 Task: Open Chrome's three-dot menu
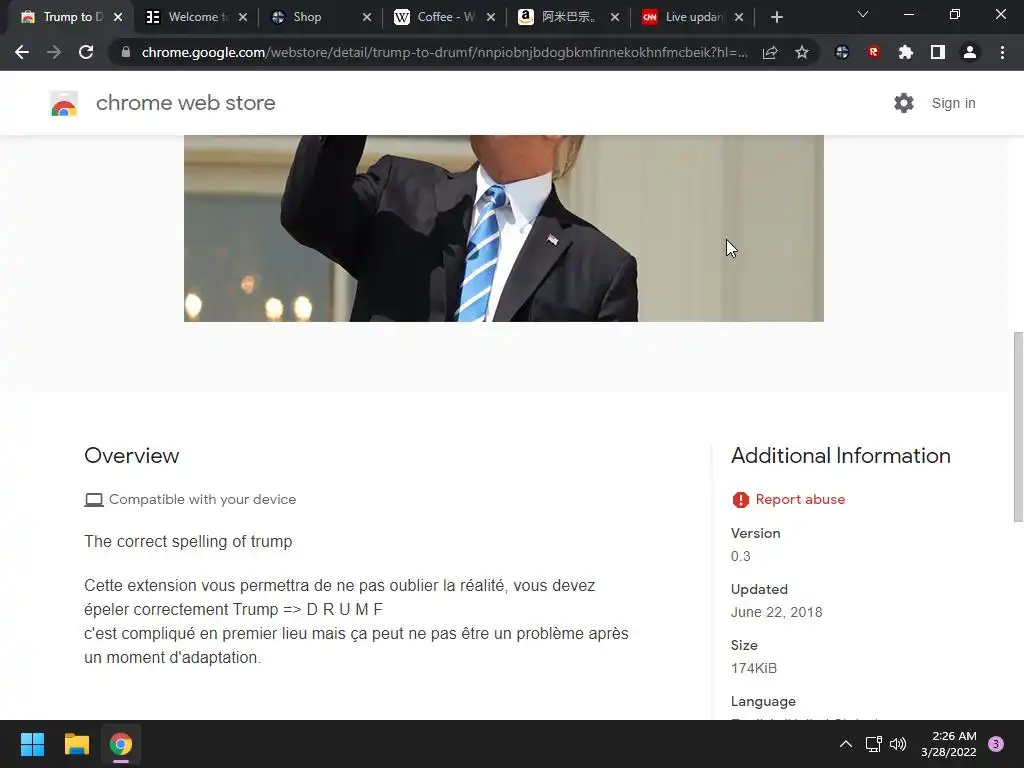[x=1002, y=52]
